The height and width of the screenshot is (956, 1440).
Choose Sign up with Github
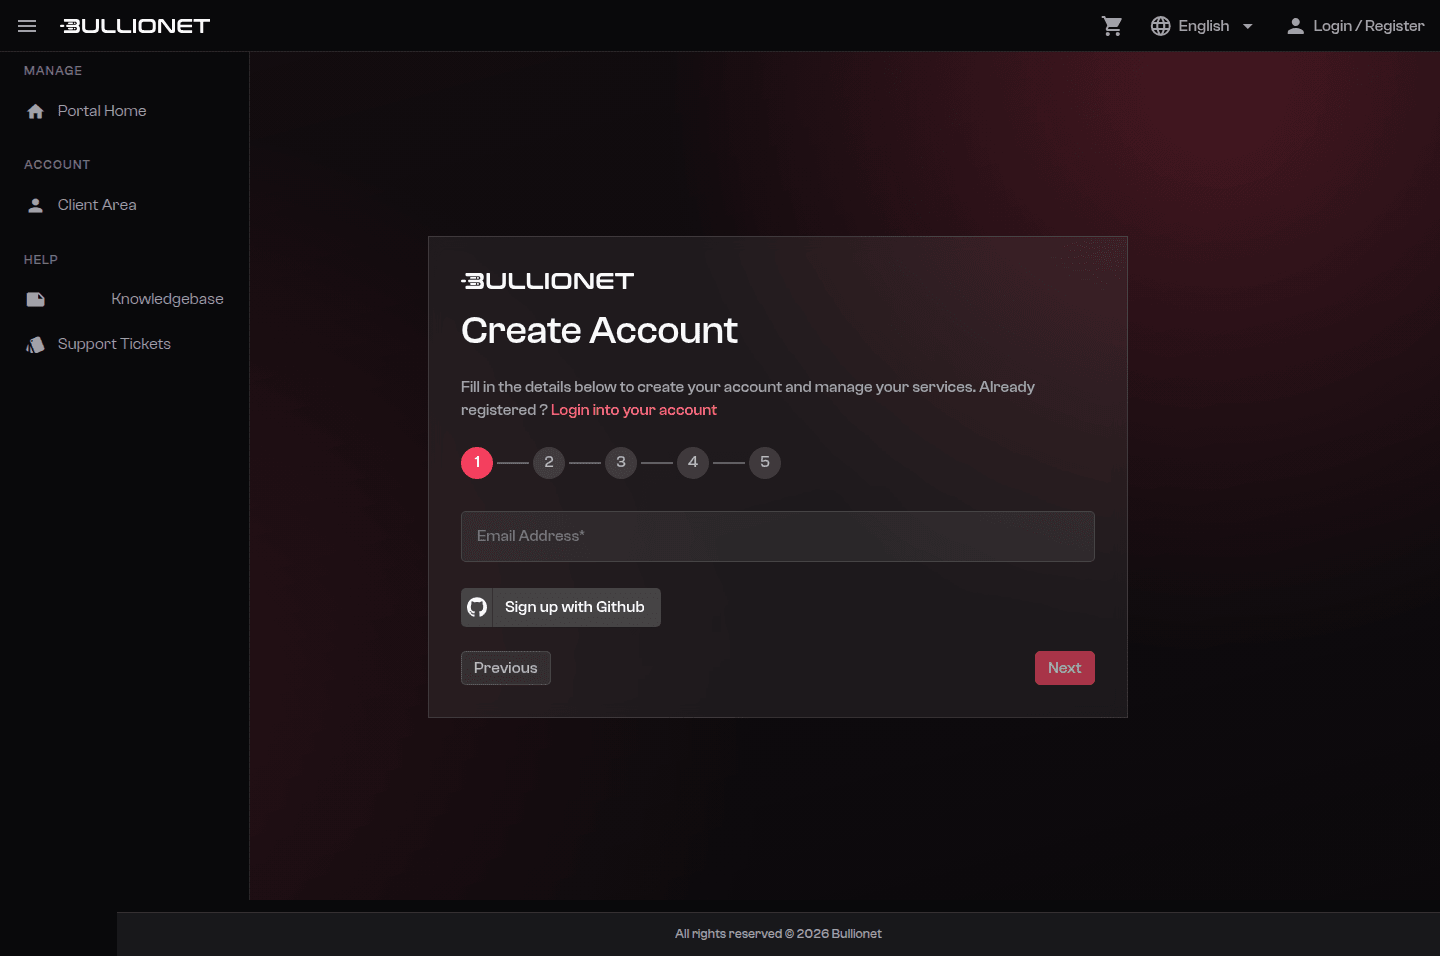[561, 607]
